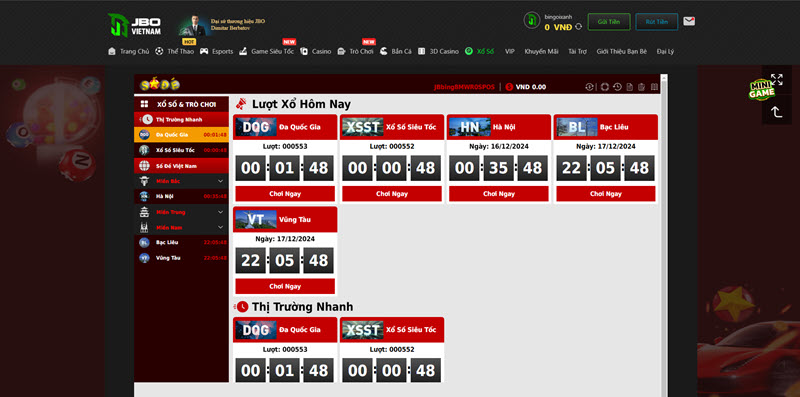Click Đa Quốc Gia card under Thị Trường Nhanh
The image size is (800, 397).
tap(285, 350)
